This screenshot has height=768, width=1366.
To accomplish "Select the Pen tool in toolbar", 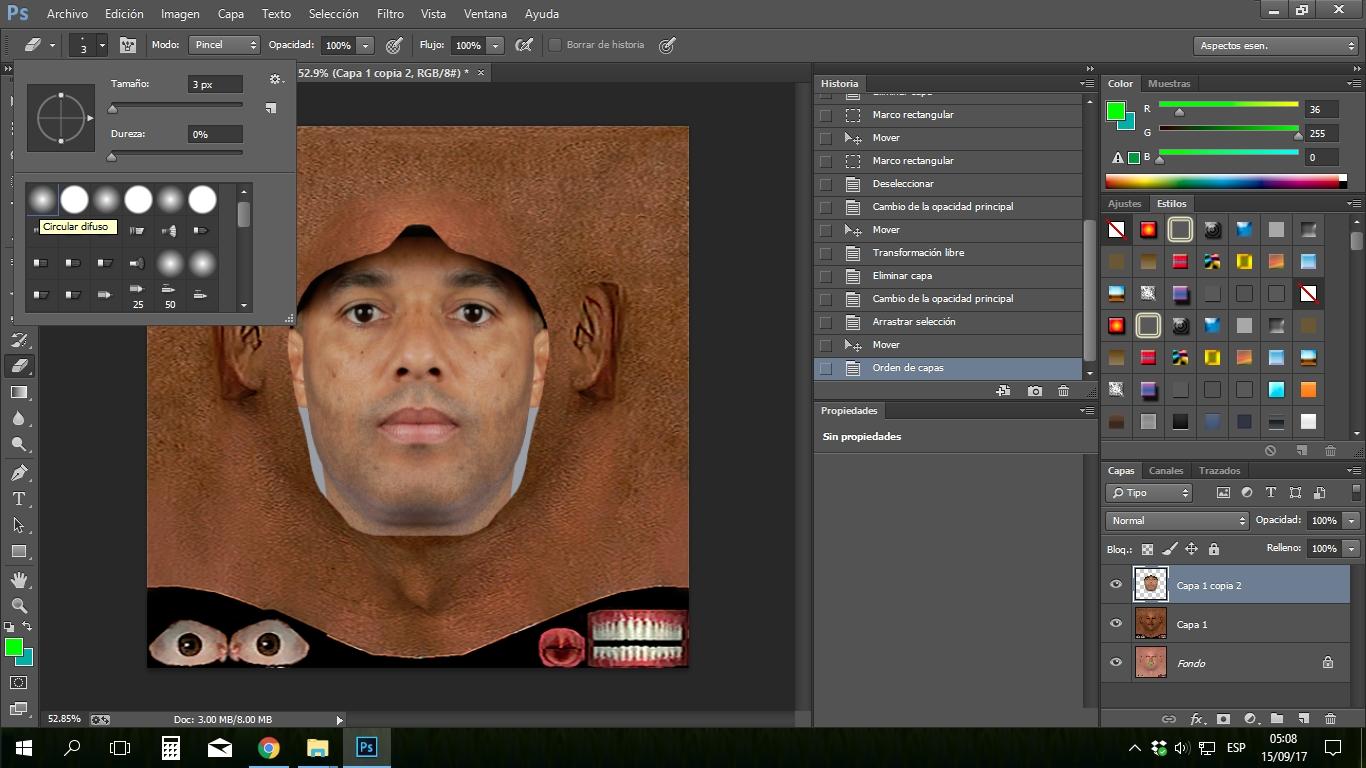I will [x=19, y=472].
